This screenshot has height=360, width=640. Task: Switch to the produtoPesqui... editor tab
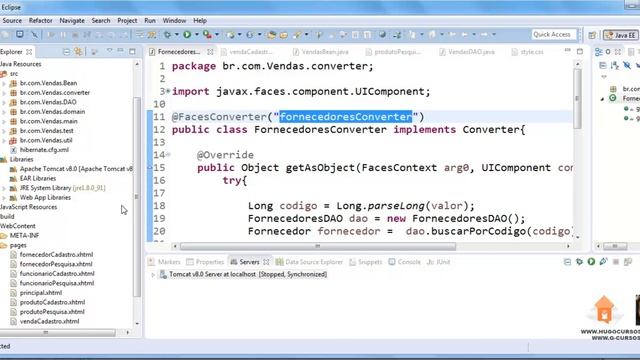coord(393,52)
